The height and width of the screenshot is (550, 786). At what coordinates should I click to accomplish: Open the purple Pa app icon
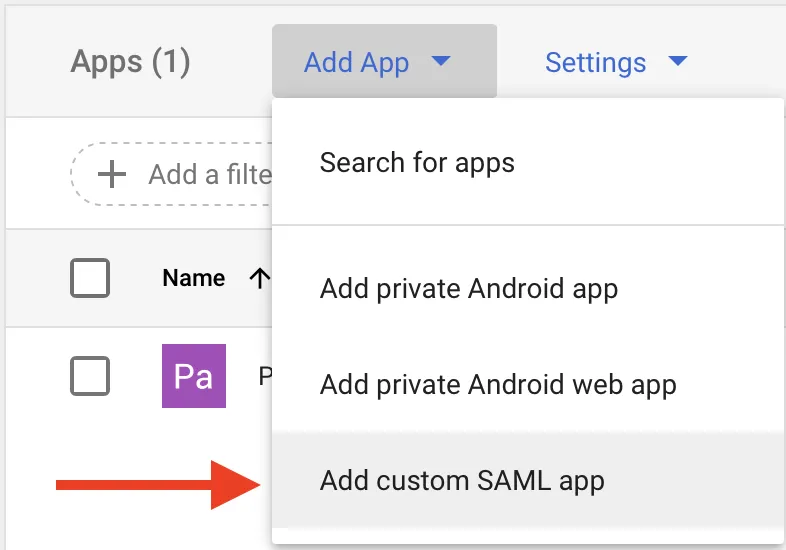pyautogui.click(x=194, y=376)
